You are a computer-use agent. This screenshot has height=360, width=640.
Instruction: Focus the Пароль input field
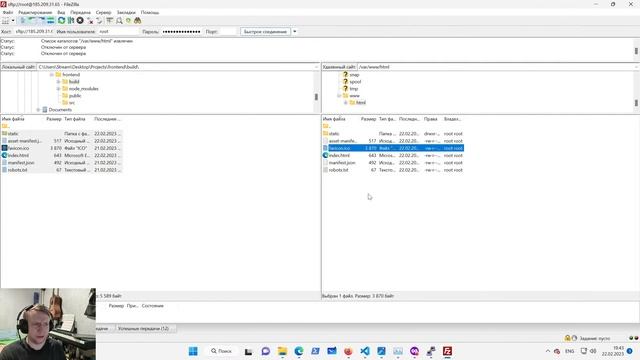click(x=182, y=31)
